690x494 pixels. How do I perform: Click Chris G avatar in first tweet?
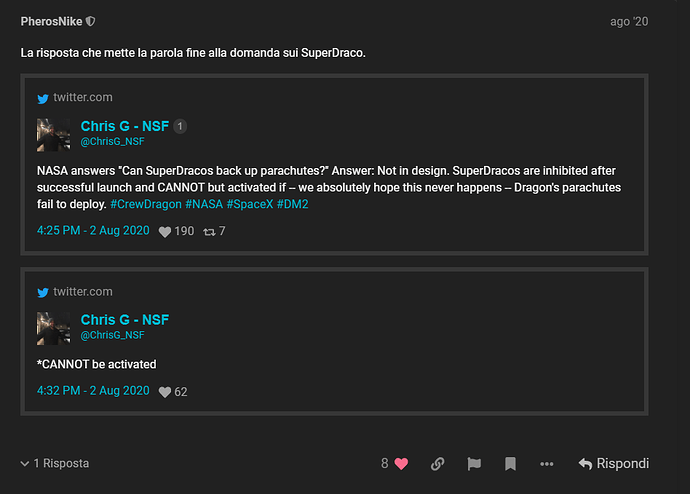click(53, 134)
